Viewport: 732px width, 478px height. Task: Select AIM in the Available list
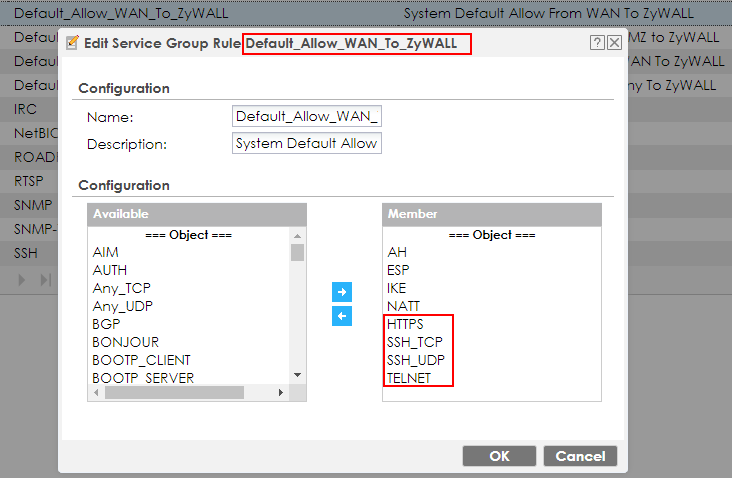point(106,252)
